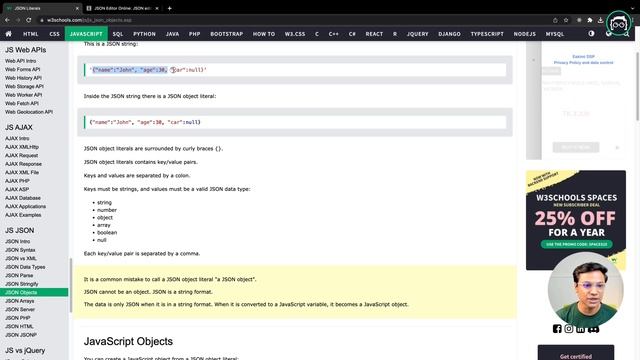This screenshot has height=360, width=640.
Task: Open JSON vs XML sidebar link
Action: pyautogui.click(x=21, y=258)
